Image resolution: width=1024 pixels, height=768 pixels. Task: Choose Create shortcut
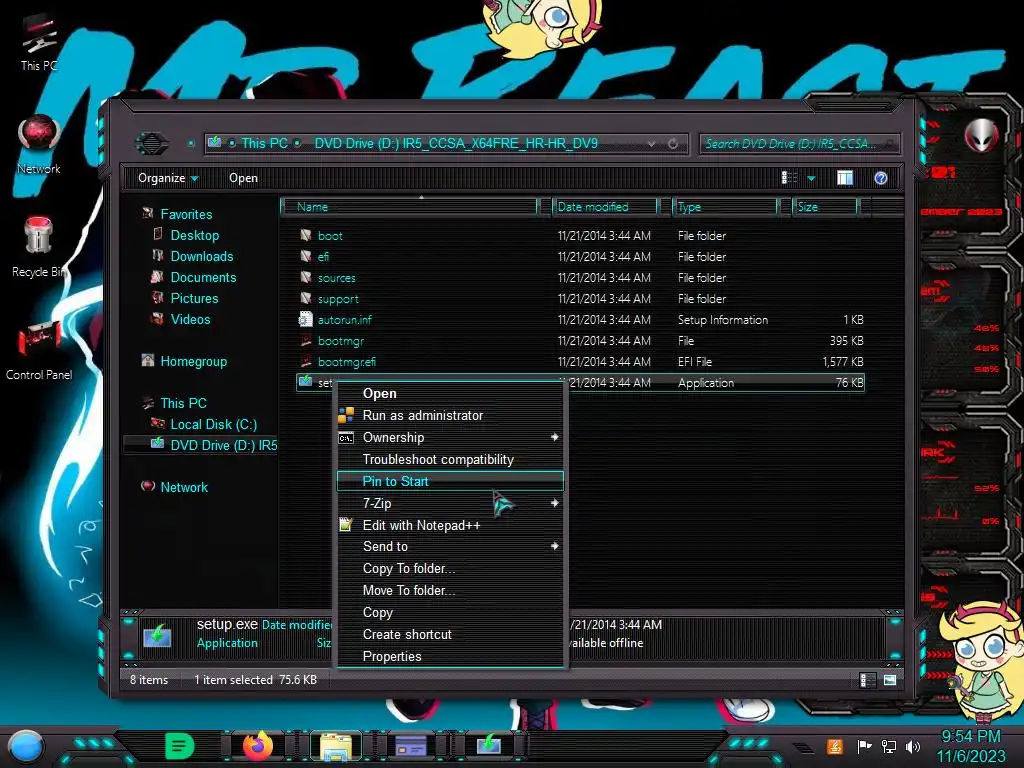(x=450, y=635)
